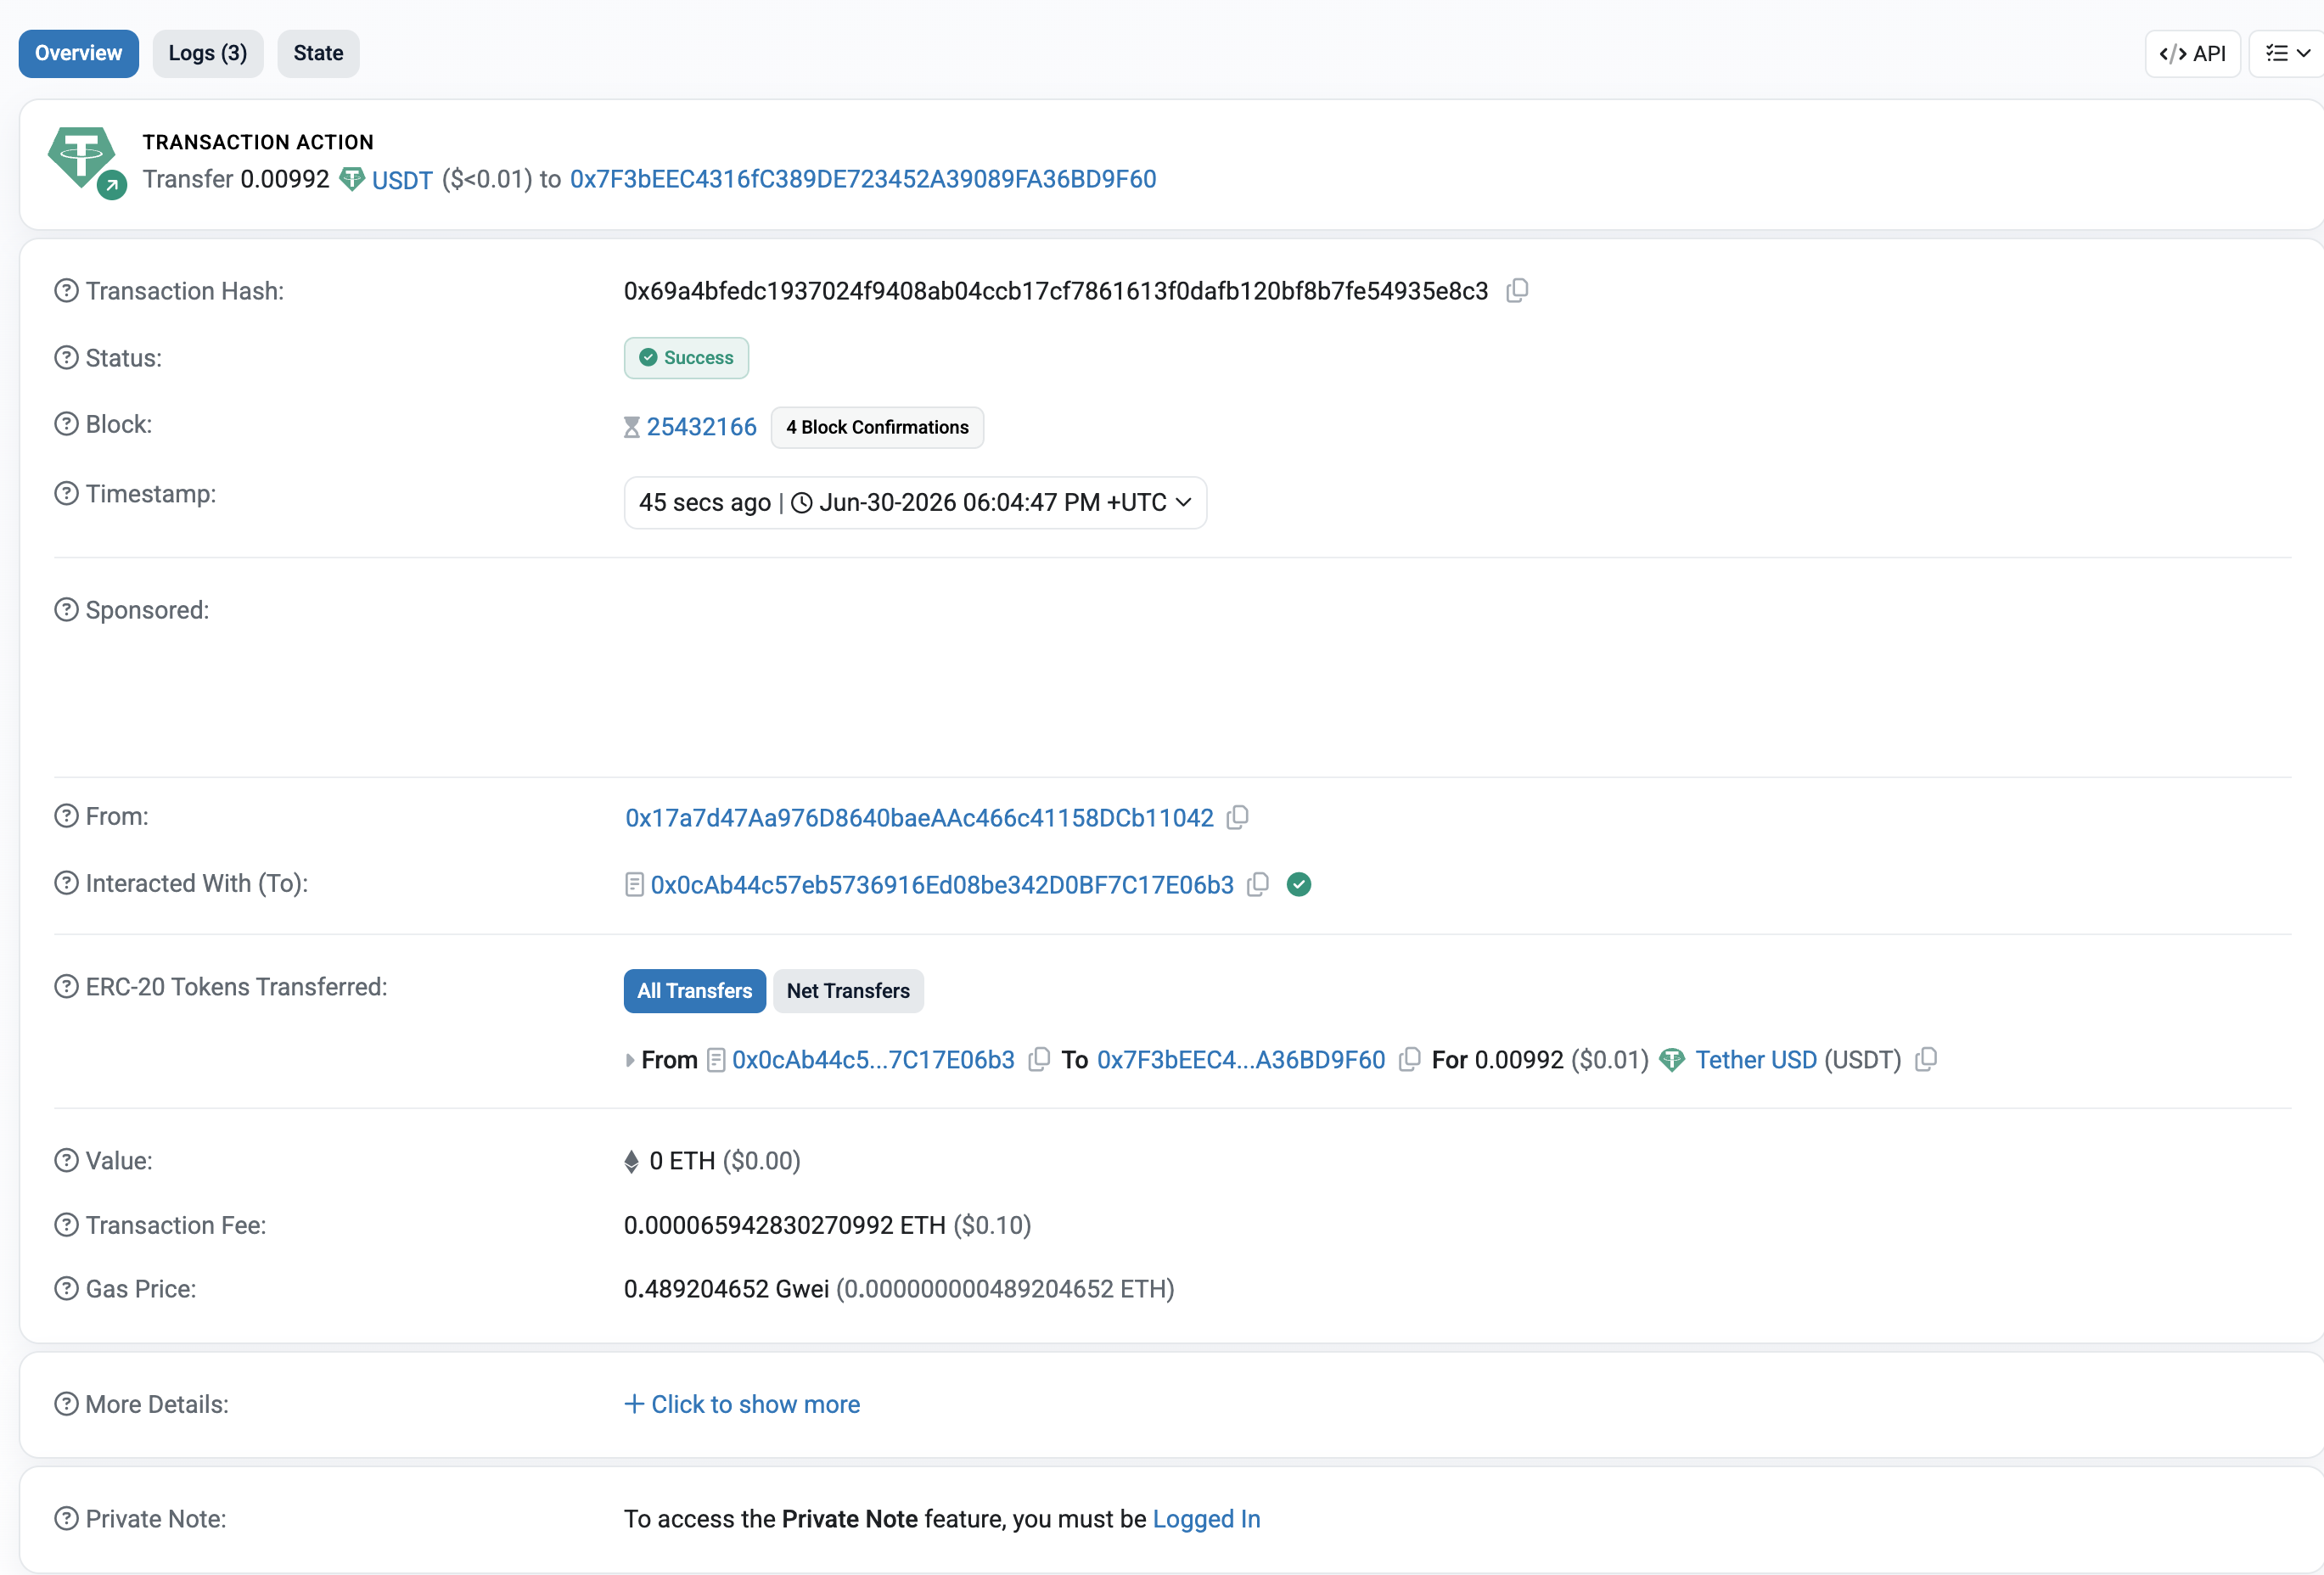Click the green verified checkmark next to contract
The width and height of the screenshot is (2324, 1575).
pyautogui.click(x=1299, y=884)
